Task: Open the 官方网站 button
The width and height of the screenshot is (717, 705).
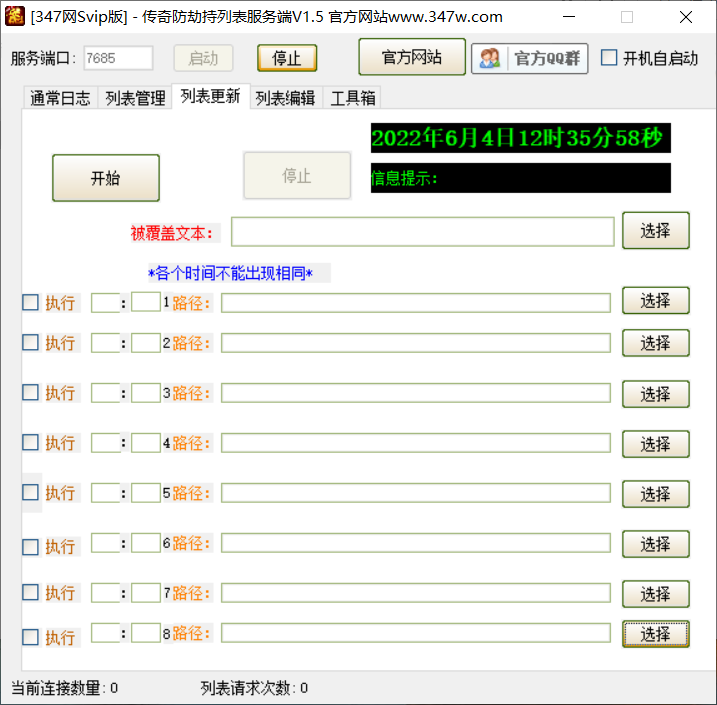Action: coord(412,57)
